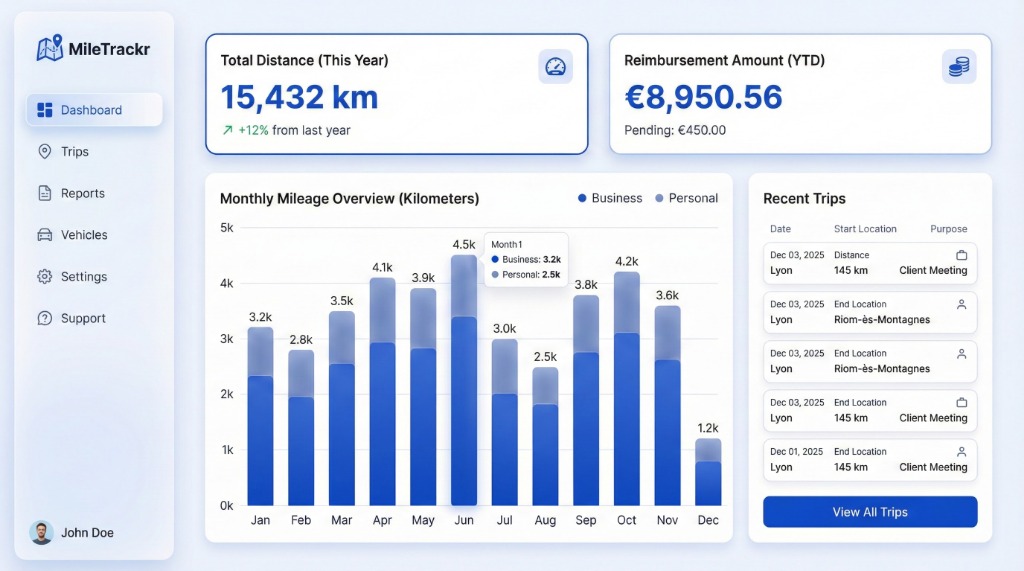Viewport: 1024px width, 571px height.
Task: Click the speedometer icon on Total Distance card
Action: coord(555,67)
